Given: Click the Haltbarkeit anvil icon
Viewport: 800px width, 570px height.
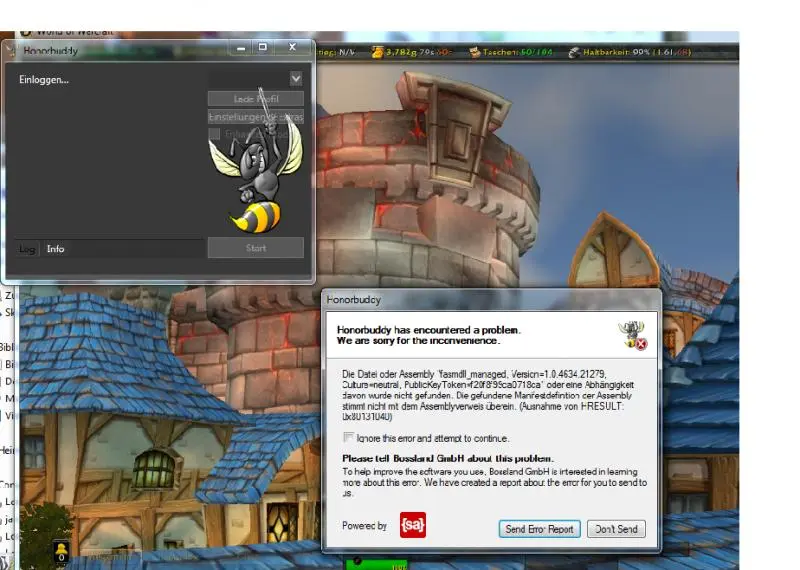Looking at the screenshot, I should pos(574,52).
